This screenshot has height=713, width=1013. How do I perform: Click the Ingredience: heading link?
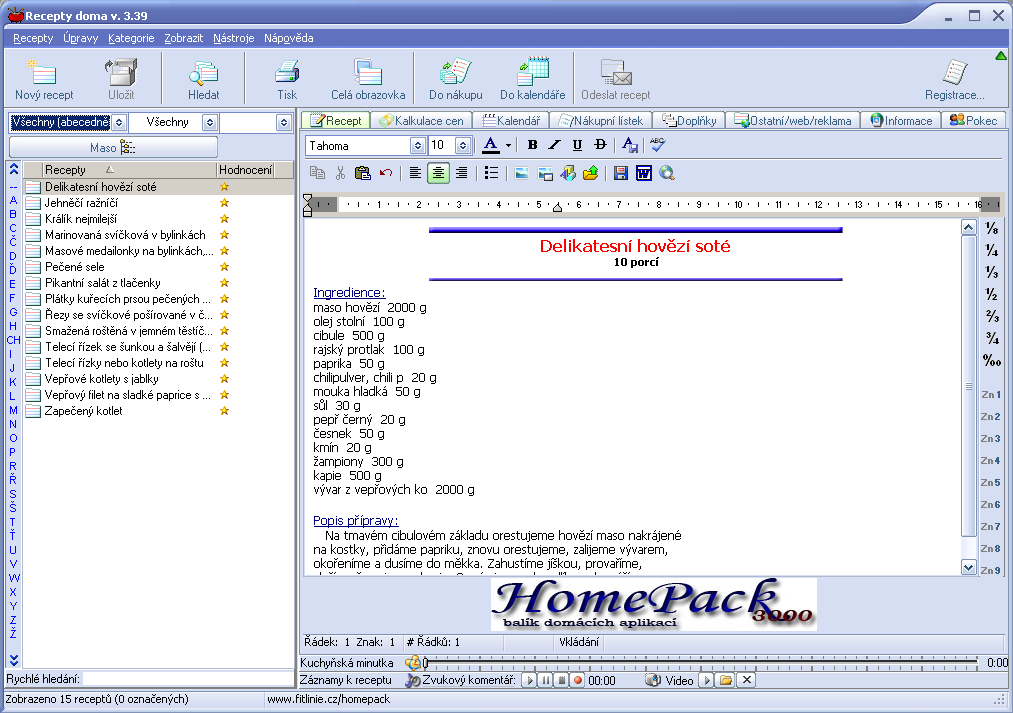pos(349,293)
